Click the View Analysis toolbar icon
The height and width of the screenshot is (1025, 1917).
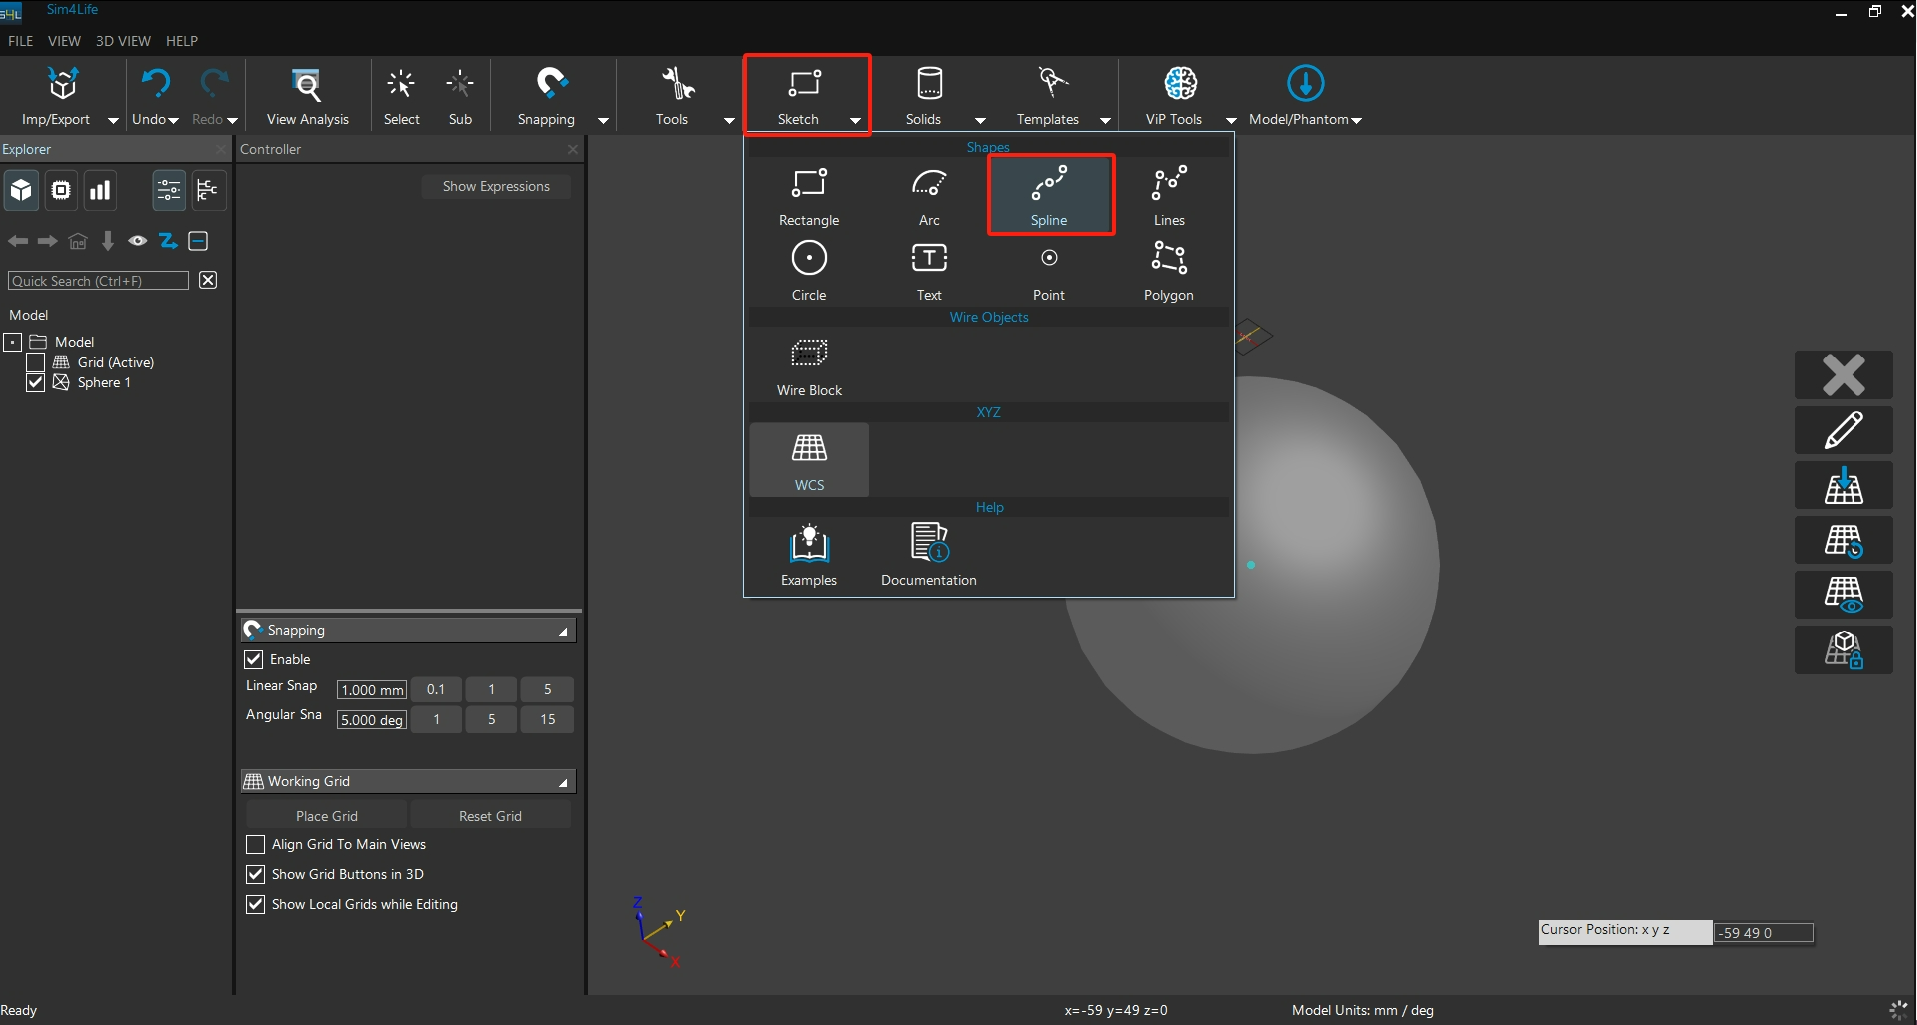click(307, 96)
